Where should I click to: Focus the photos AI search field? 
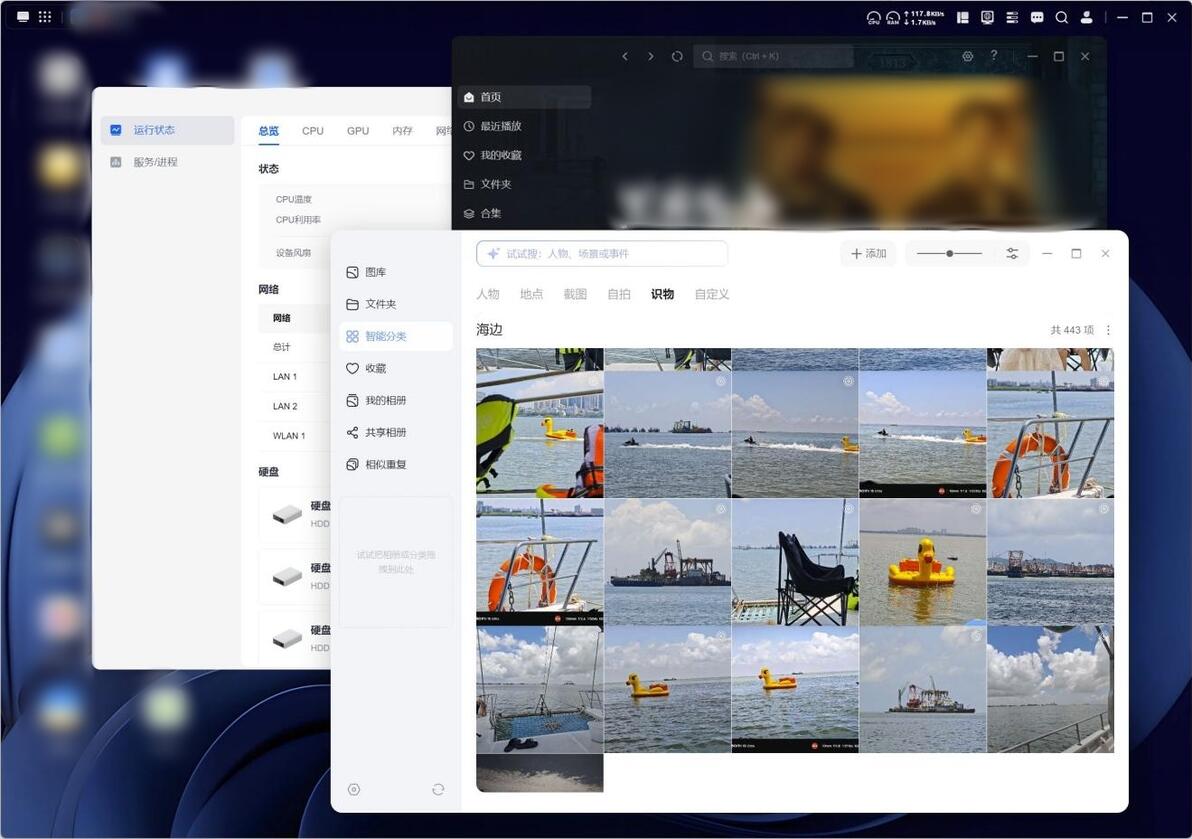(602, 254)
